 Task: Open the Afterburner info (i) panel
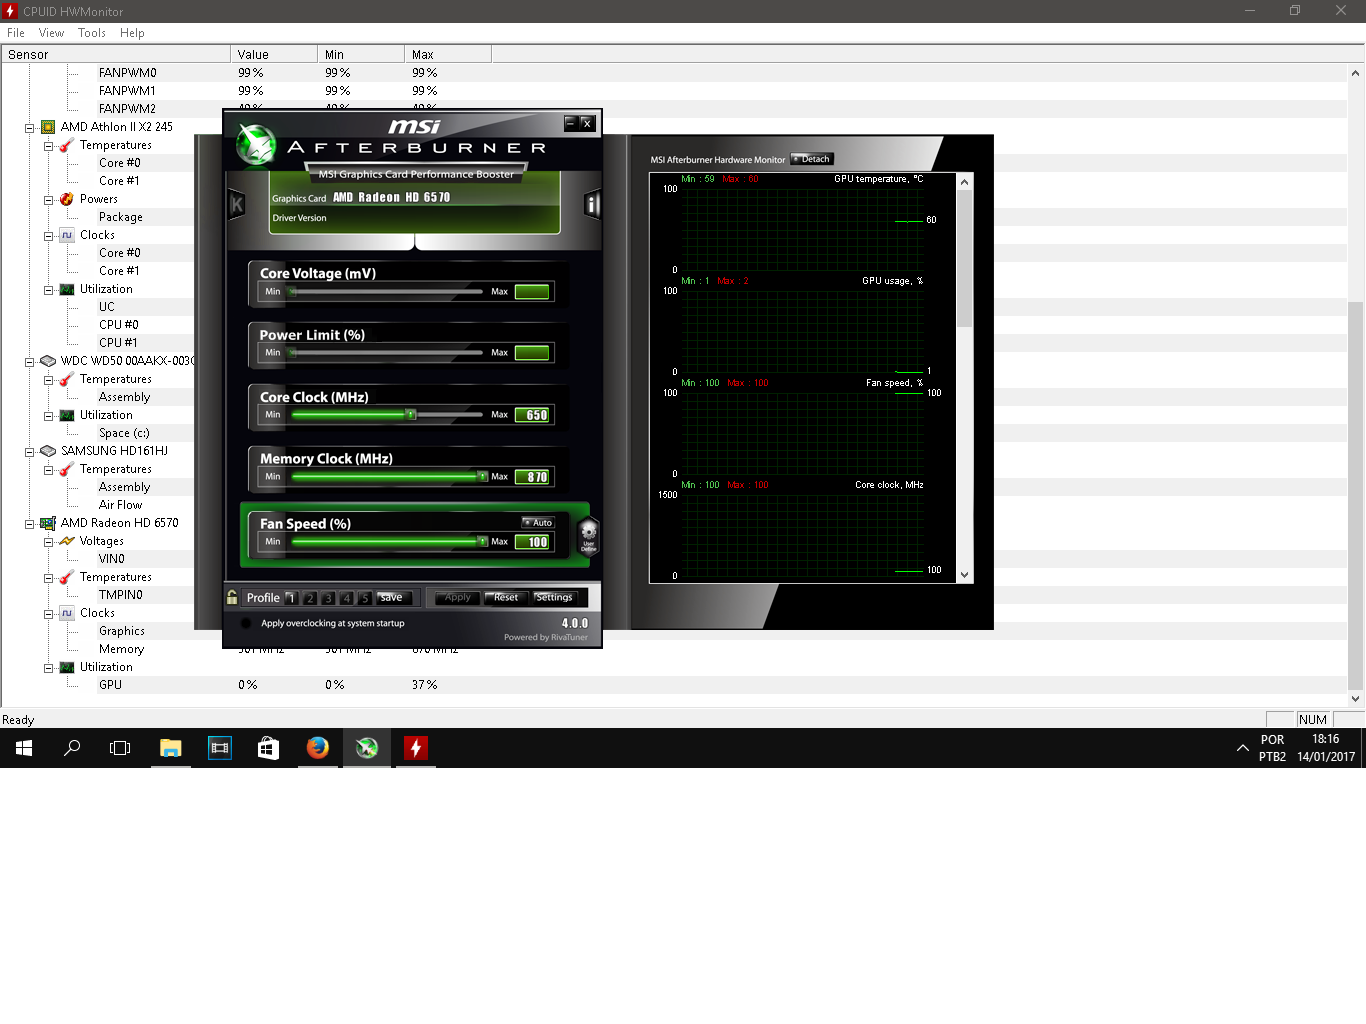click(592, 205)
